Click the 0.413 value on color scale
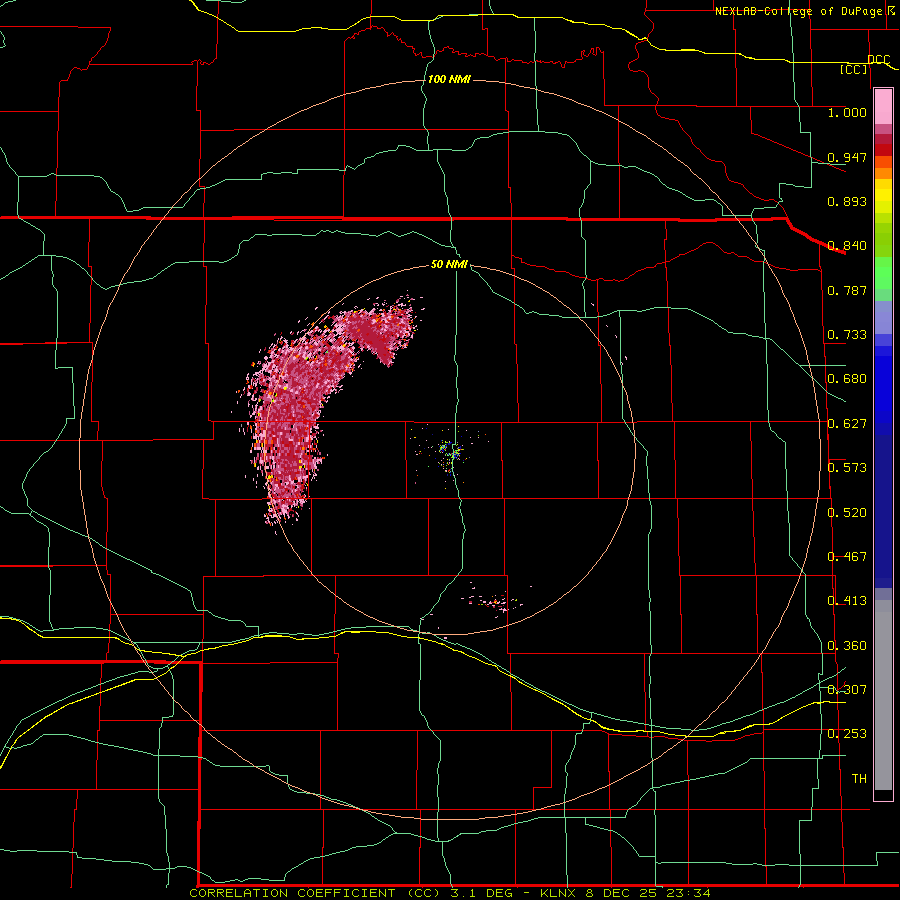Screen dimensions: 900x900 click(x=847, y=601)
